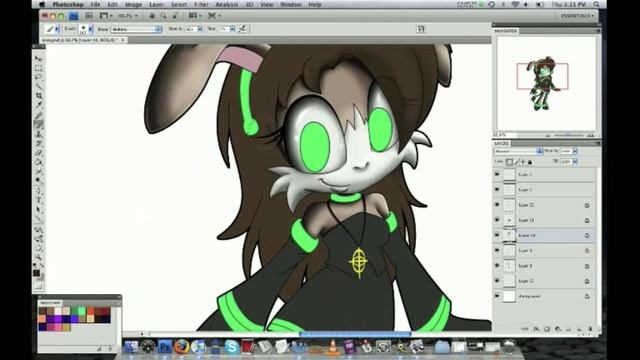Screen dimensions: 640x360
Task: Open the layer Opacity slider arrow
Action: pos(575,151)
